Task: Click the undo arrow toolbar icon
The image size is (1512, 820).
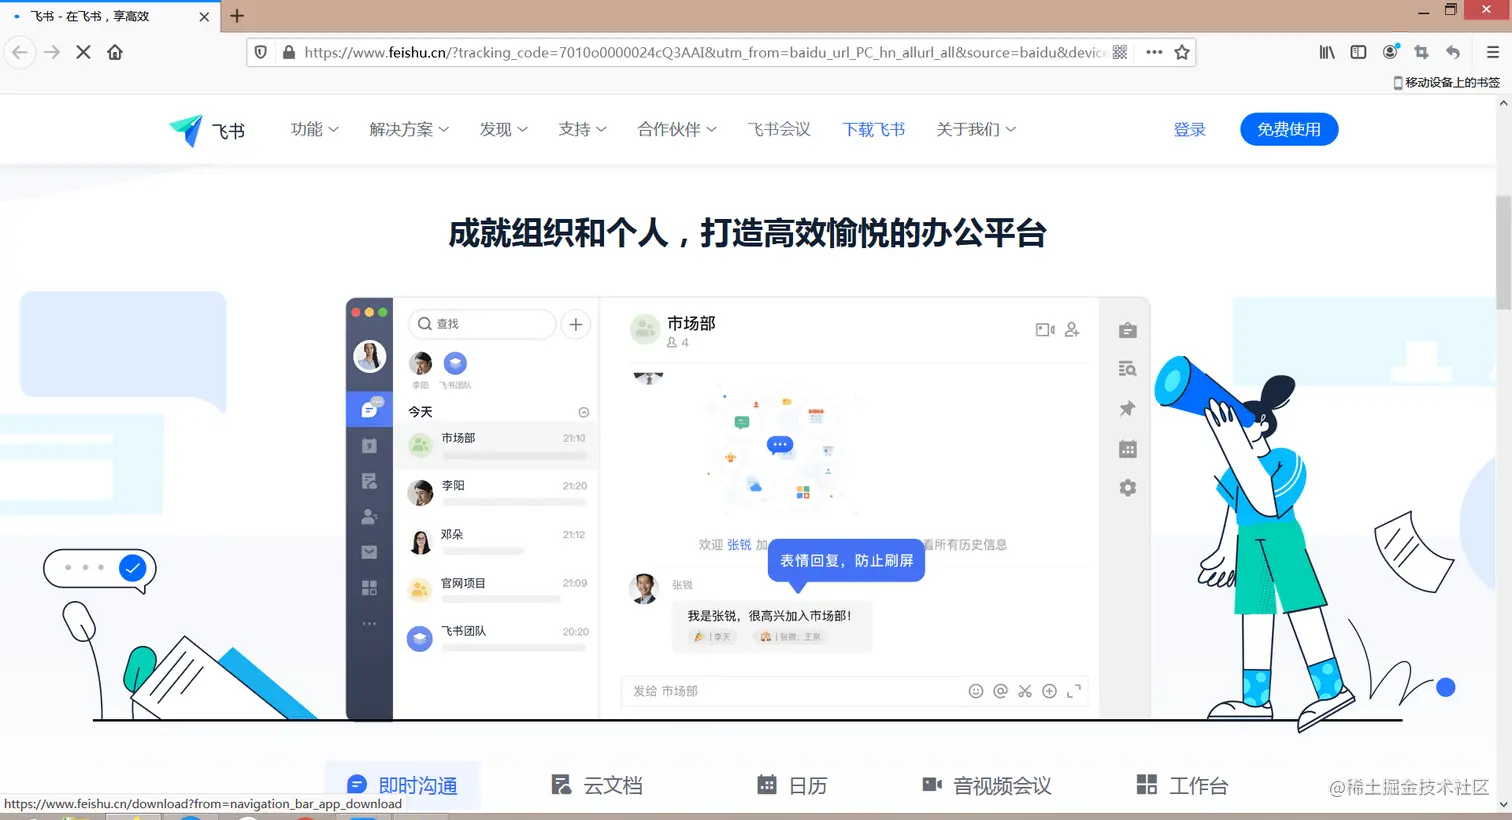Action: point(1453,52)
